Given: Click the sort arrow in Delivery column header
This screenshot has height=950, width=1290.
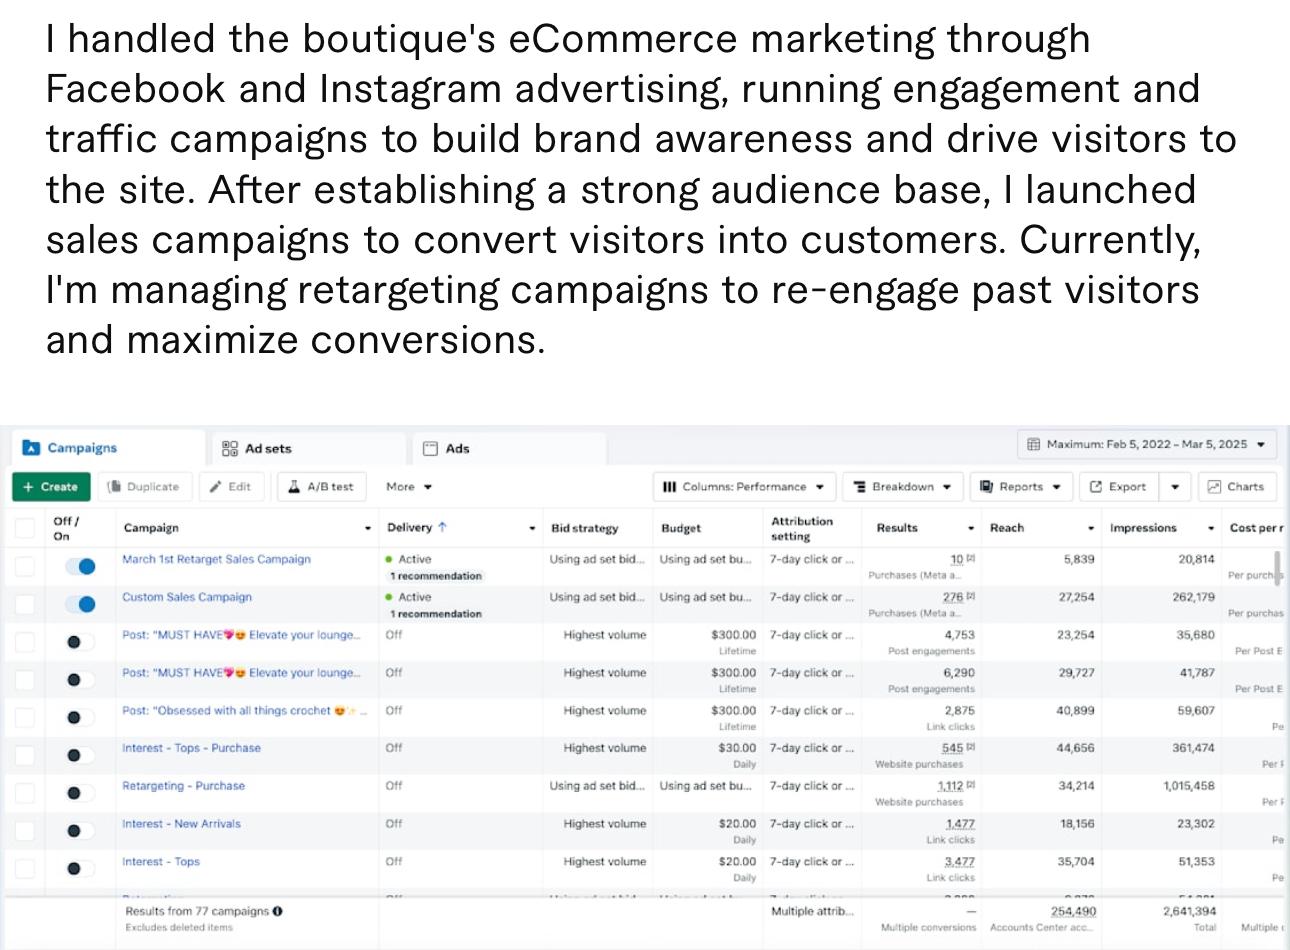Looking at the screenshot, I should pyautogui.click(x=443, y=527).
